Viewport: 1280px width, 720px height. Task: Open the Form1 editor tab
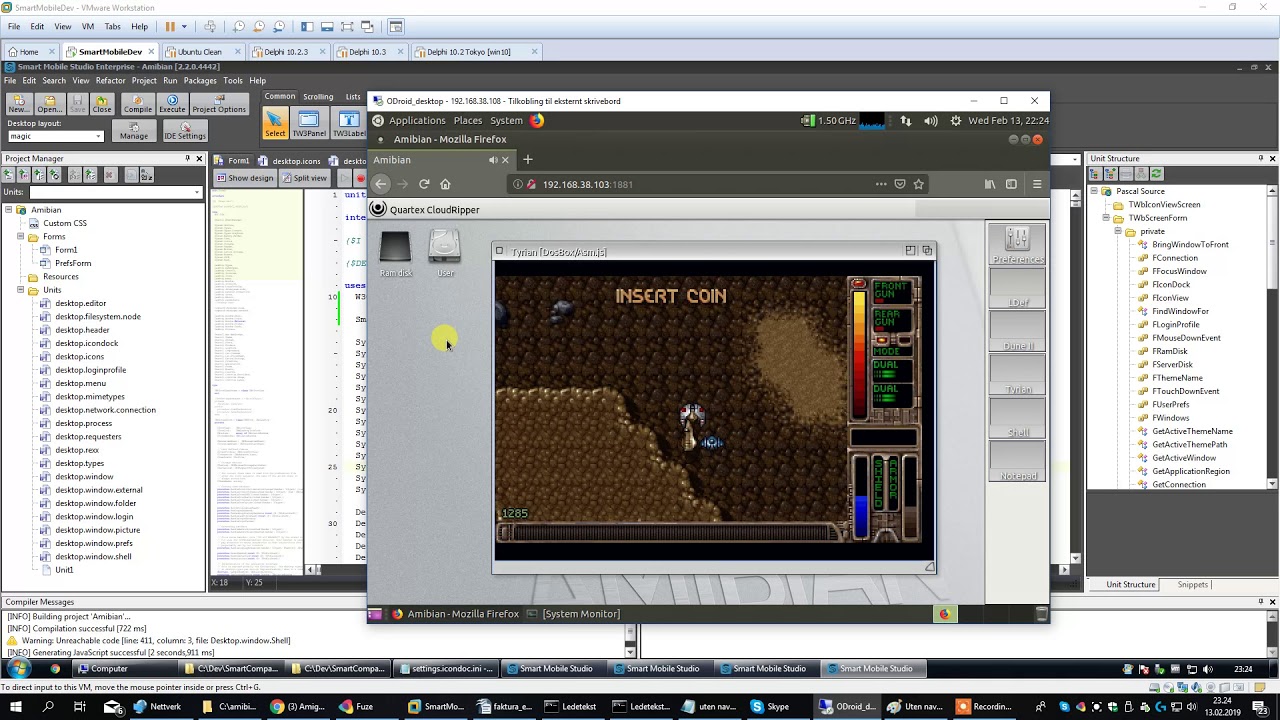pos(231,160)
